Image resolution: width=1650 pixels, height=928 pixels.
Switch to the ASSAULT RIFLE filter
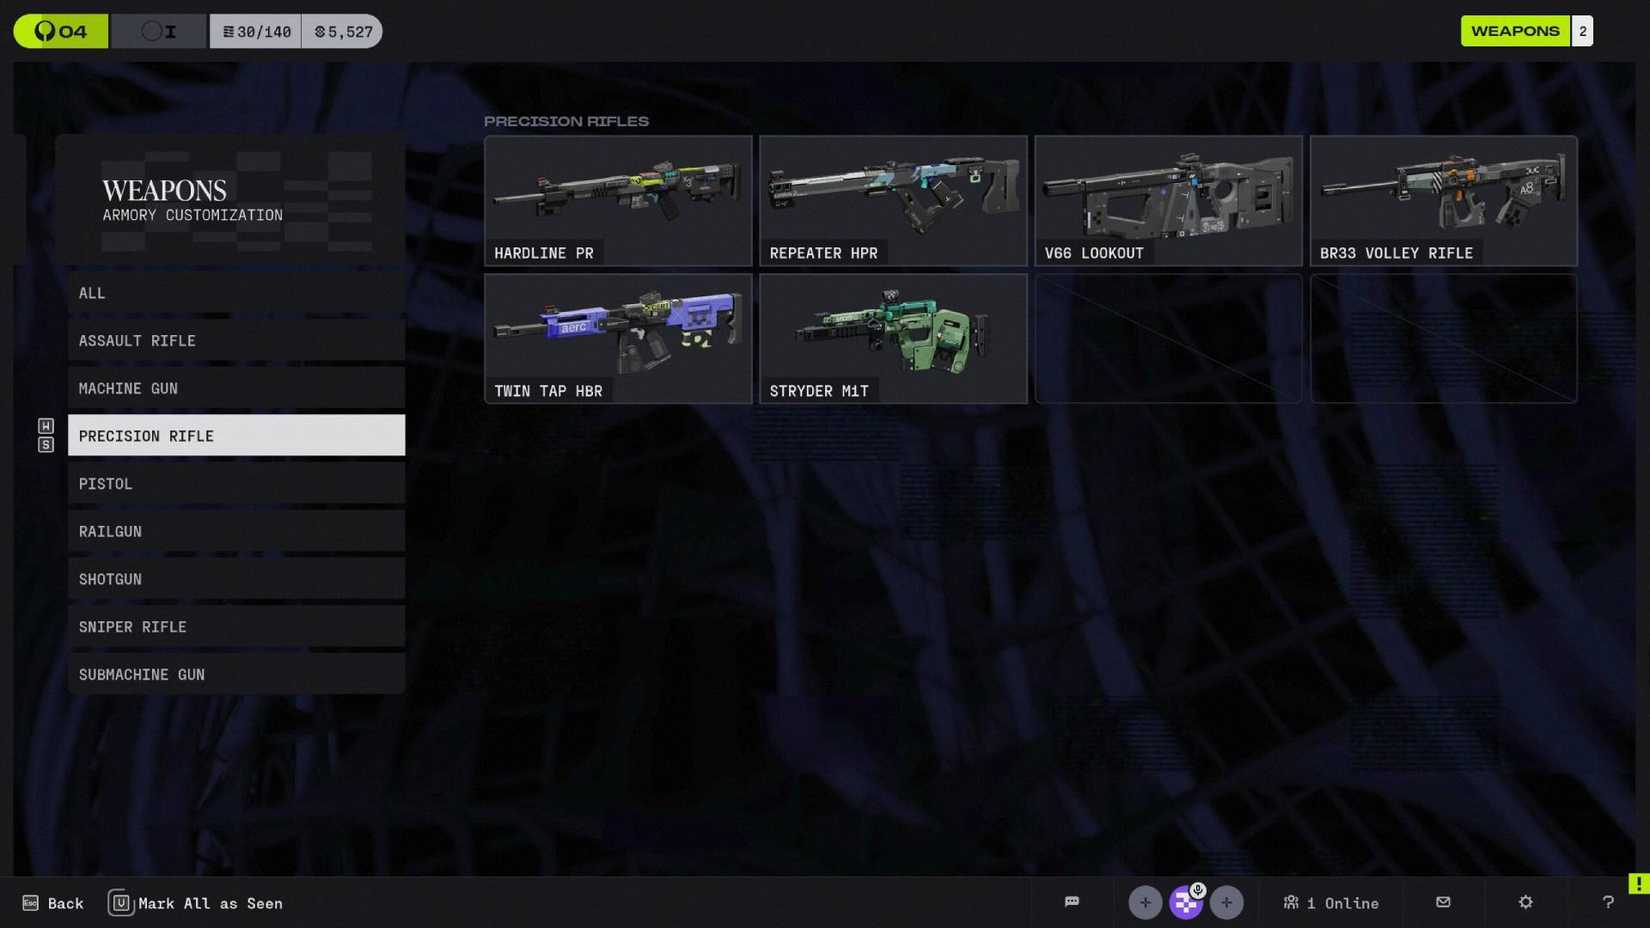(236, 340)
